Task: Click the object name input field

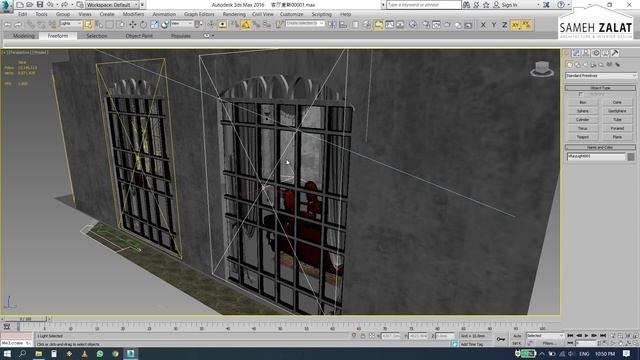Action: tap(596, 157)
